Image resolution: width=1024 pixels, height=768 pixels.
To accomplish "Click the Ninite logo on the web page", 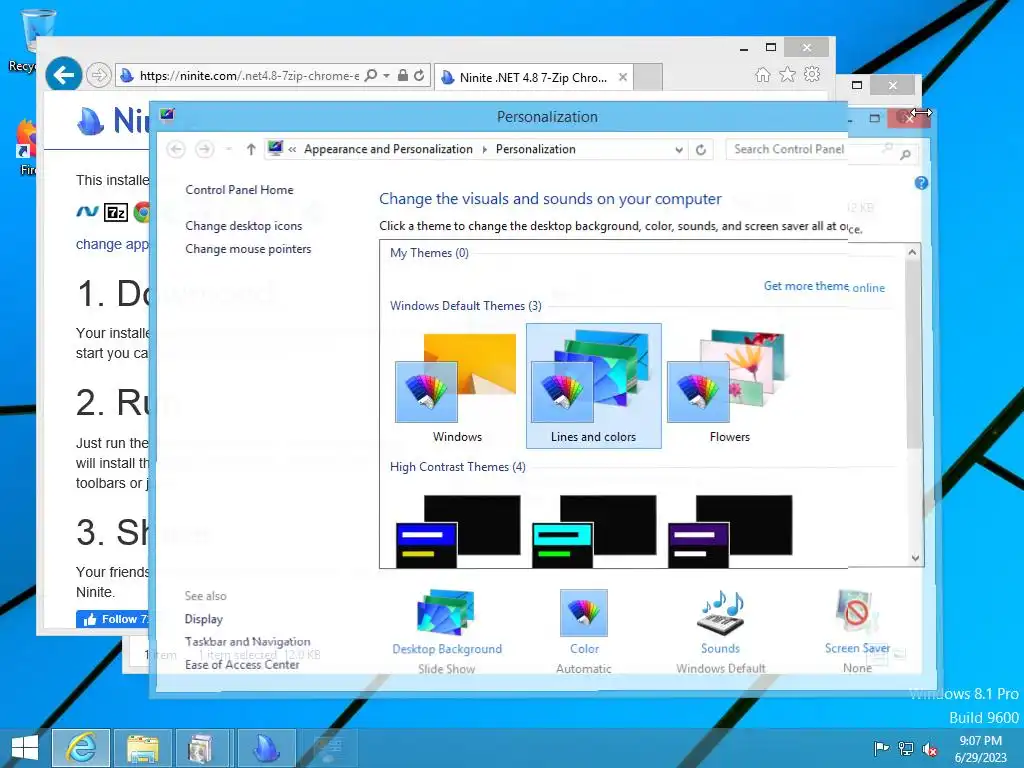I will 113,121.
